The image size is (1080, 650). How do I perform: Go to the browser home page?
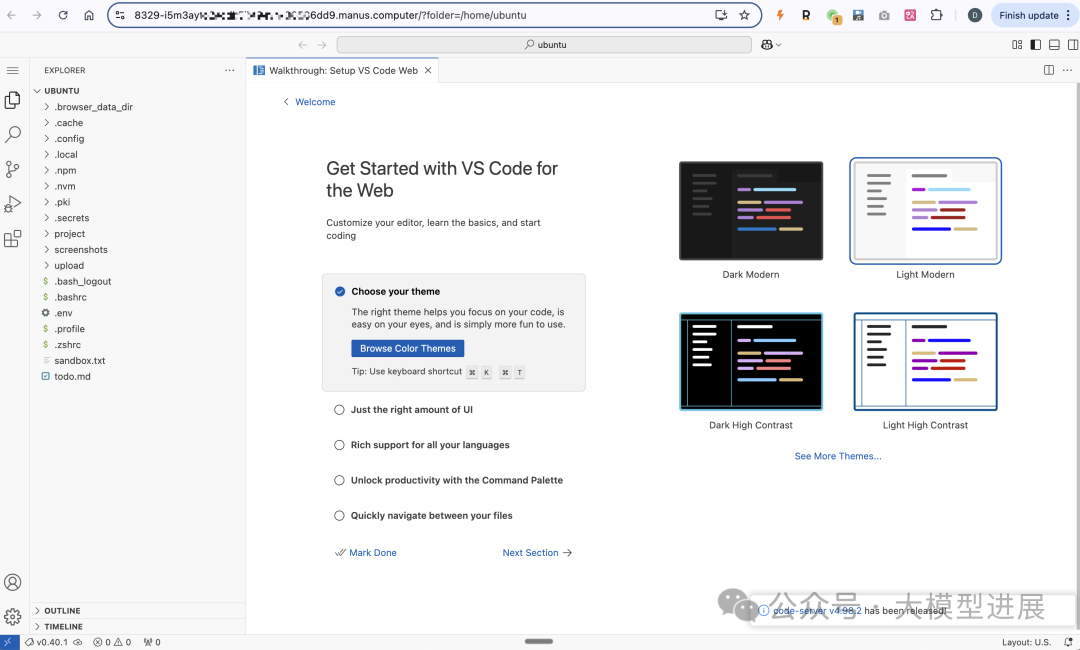click(x=89, y=15)
